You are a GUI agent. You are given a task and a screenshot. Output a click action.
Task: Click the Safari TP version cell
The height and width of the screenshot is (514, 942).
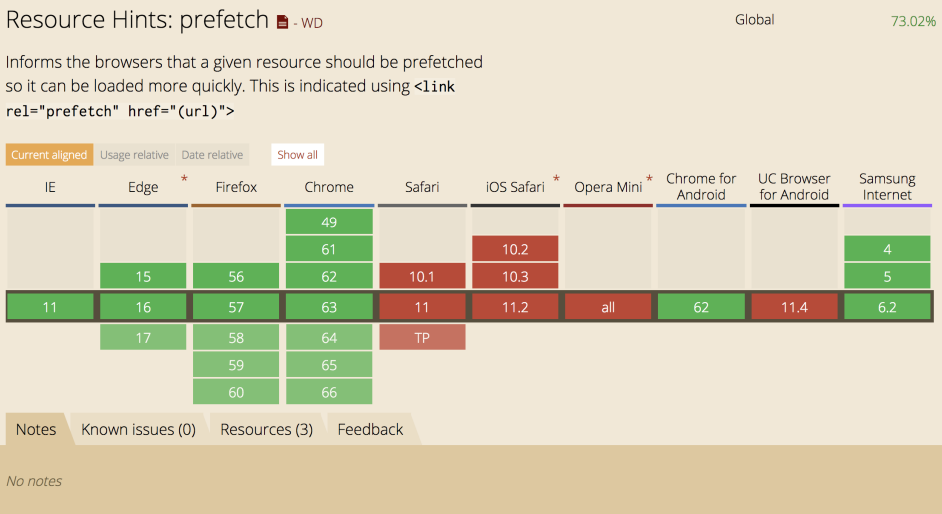point(422,338)
